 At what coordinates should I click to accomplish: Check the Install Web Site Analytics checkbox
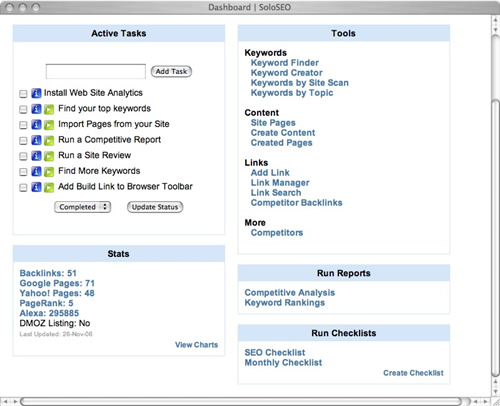click(23, 94)
